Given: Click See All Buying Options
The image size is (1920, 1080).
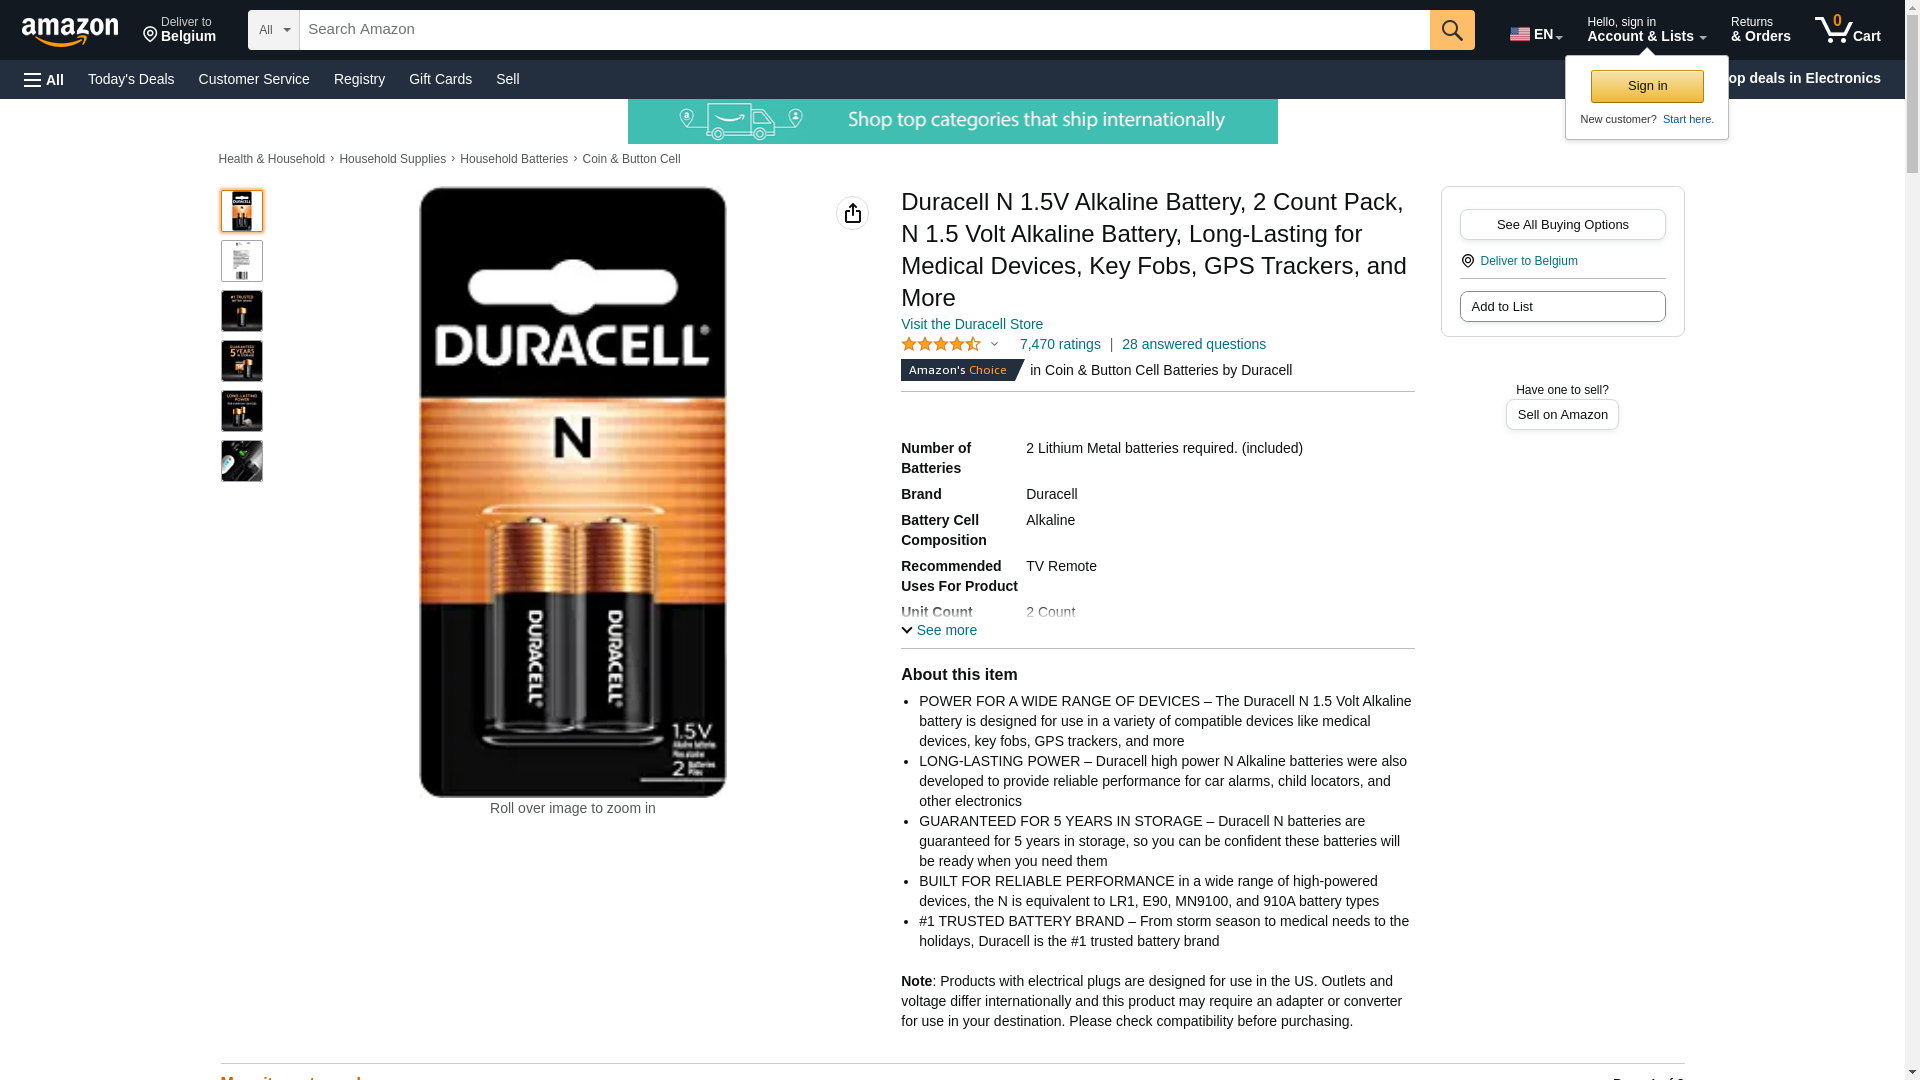Looking at the screenshot, I should [x=1562, y=224].
